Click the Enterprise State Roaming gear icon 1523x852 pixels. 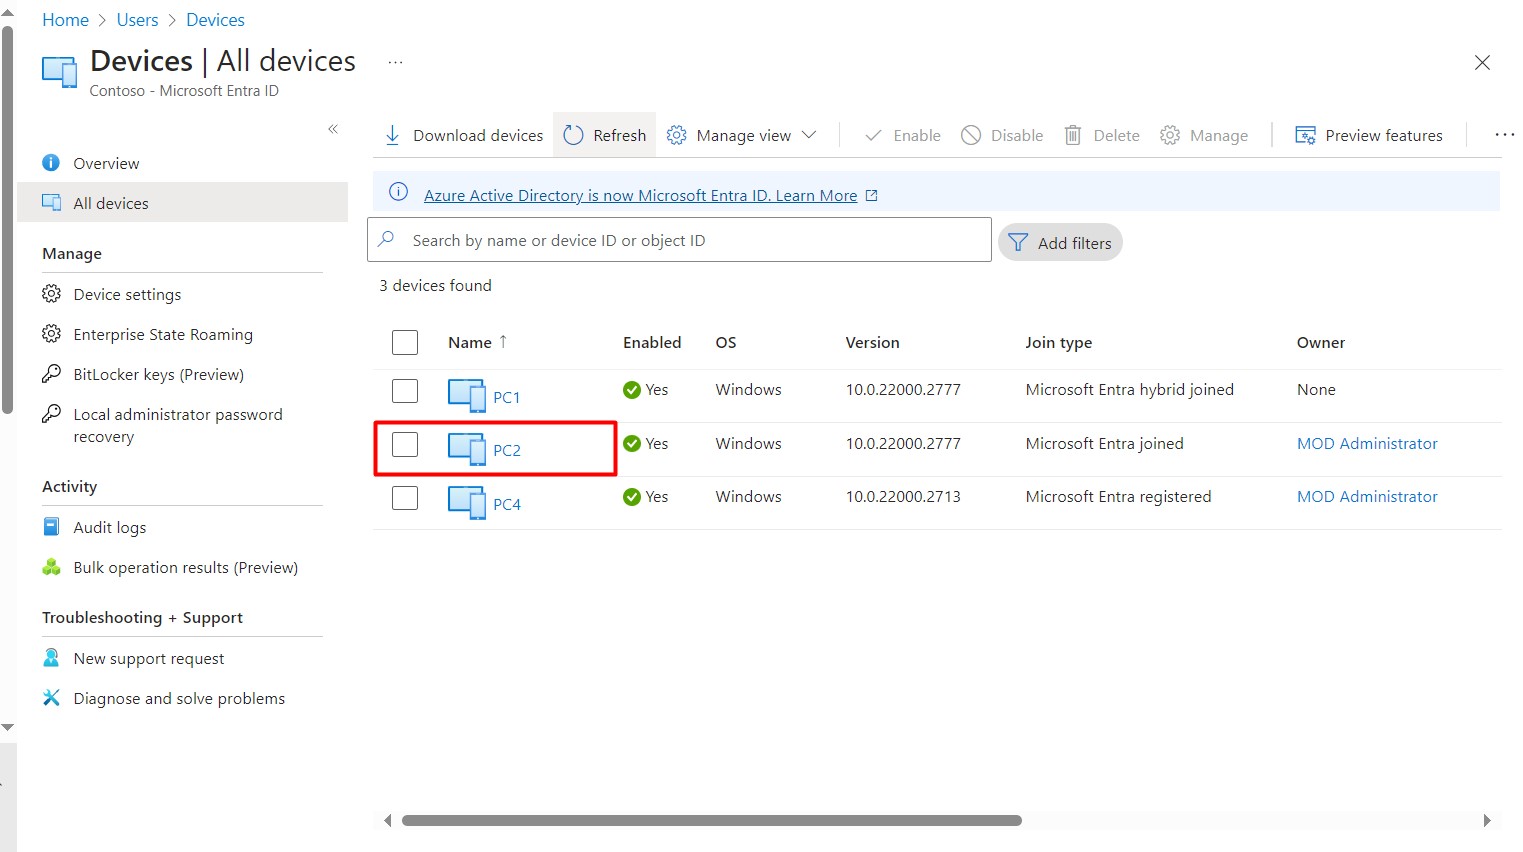click(51, 333)
